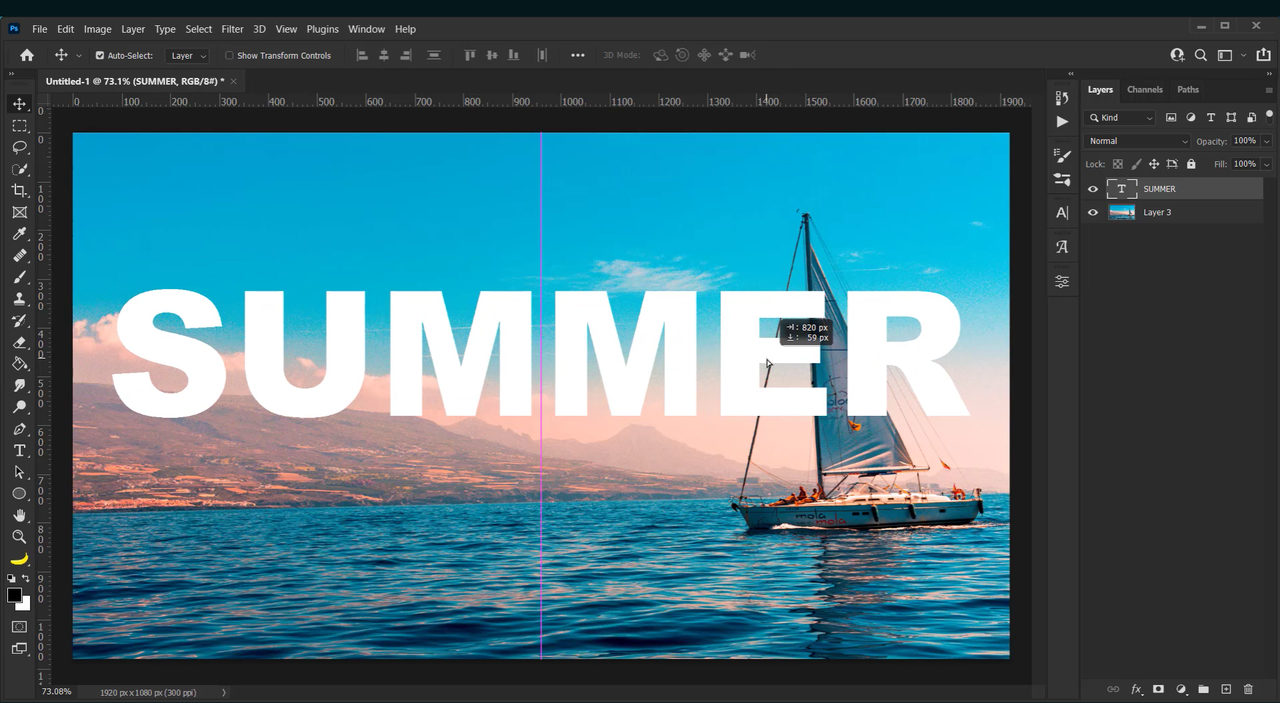Viewport: 1280px width, 703px height.
Task: Open the Filter menu
Action: coord(232,29)
